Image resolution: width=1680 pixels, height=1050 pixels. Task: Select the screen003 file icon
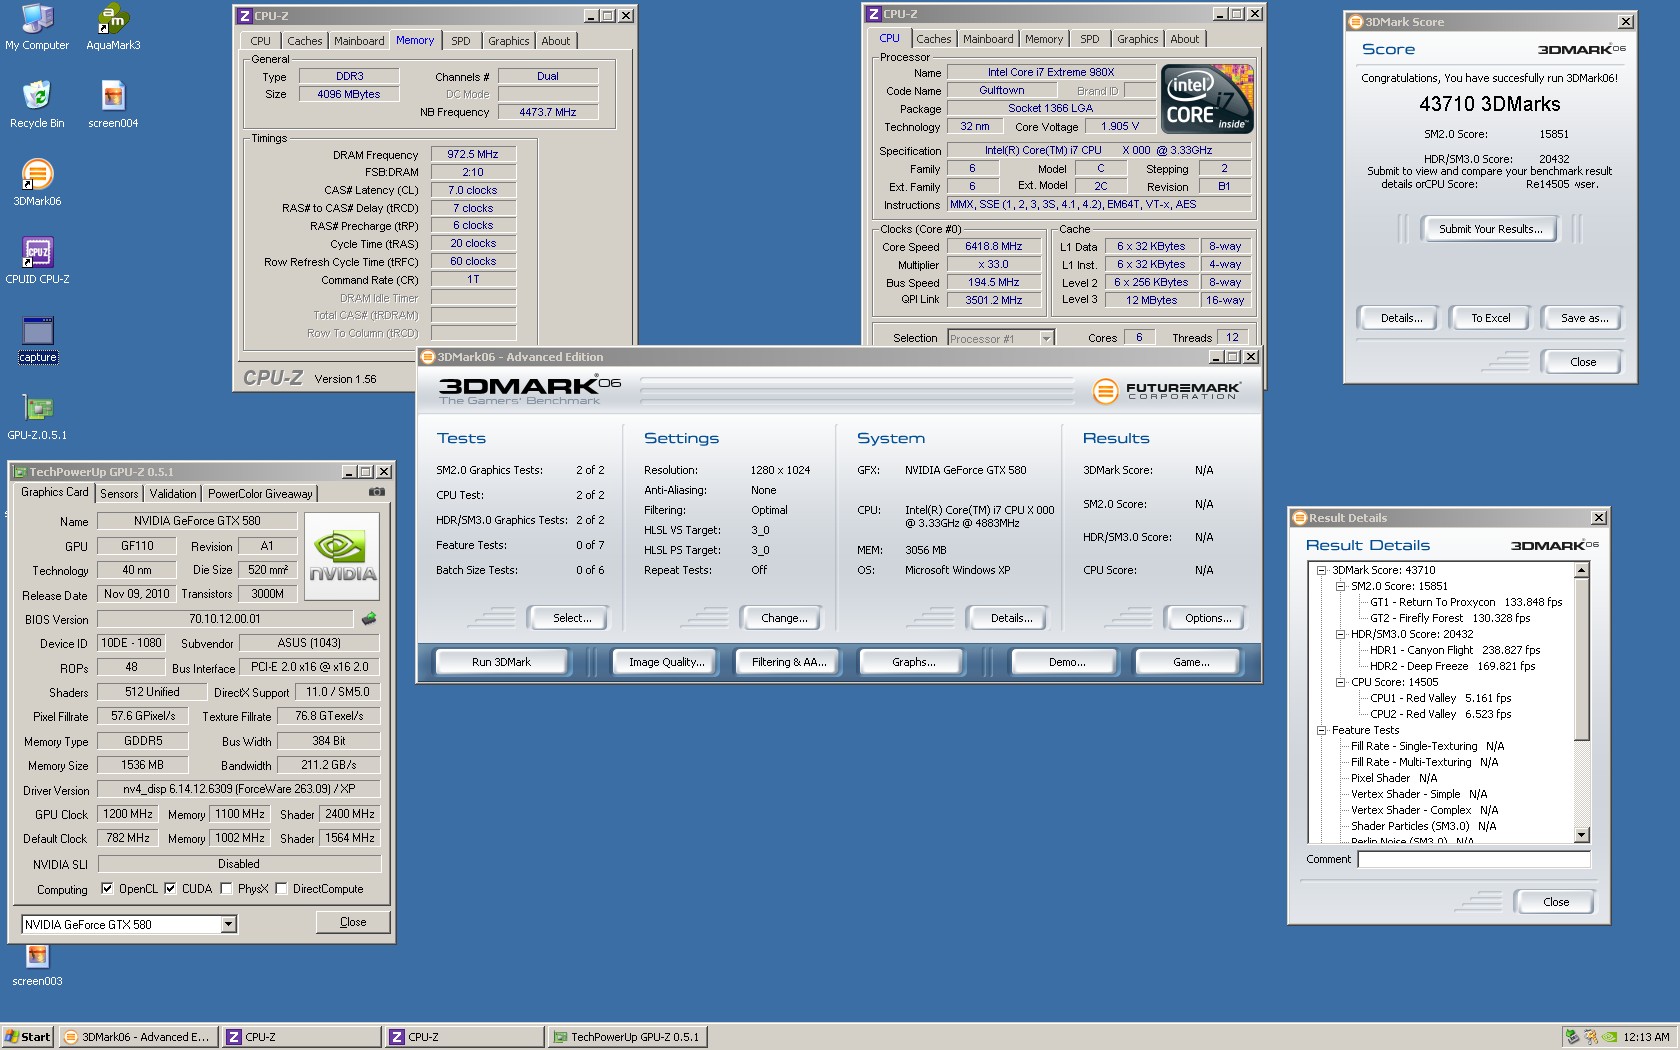coord(37,964)
